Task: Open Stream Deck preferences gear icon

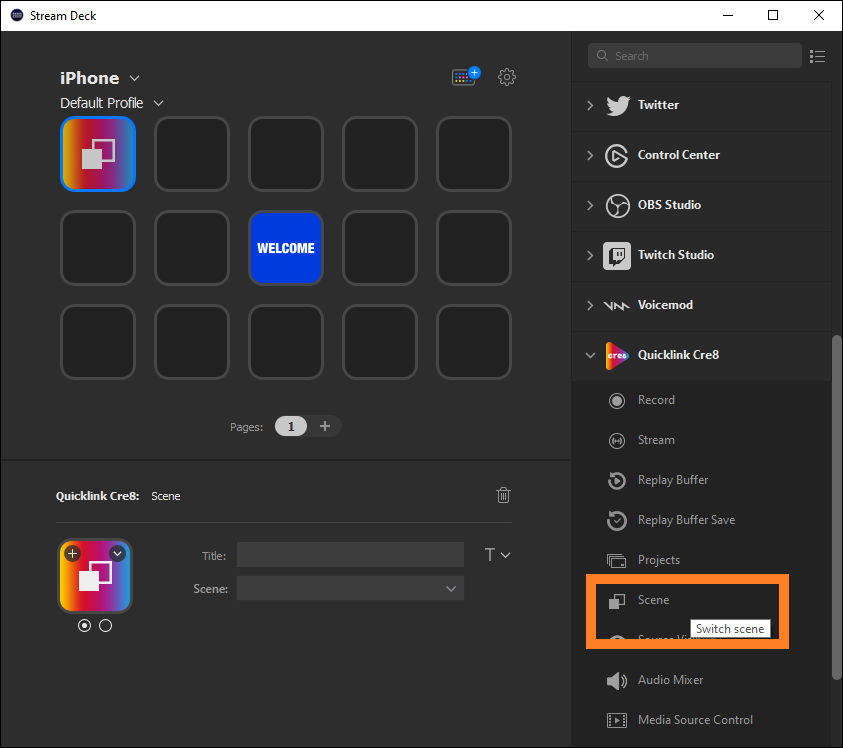Action: (x=506, y=77)
